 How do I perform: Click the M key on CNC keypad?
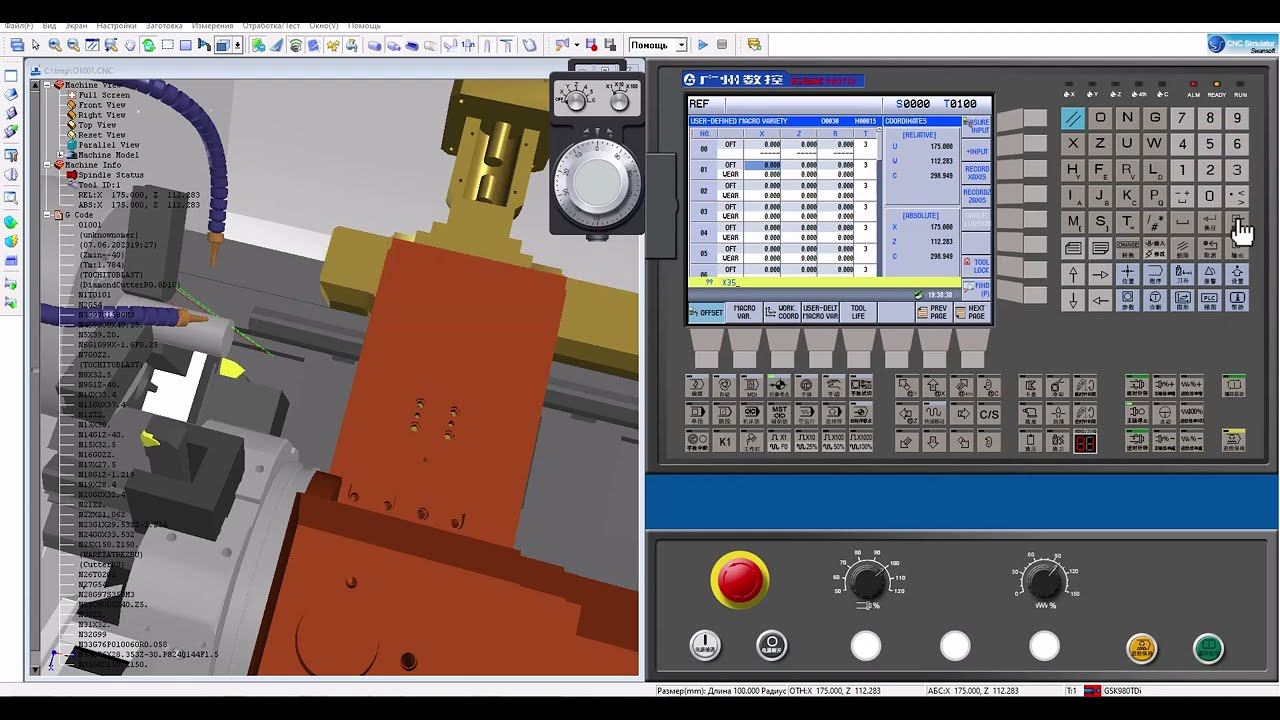(x=1073, y=221)
